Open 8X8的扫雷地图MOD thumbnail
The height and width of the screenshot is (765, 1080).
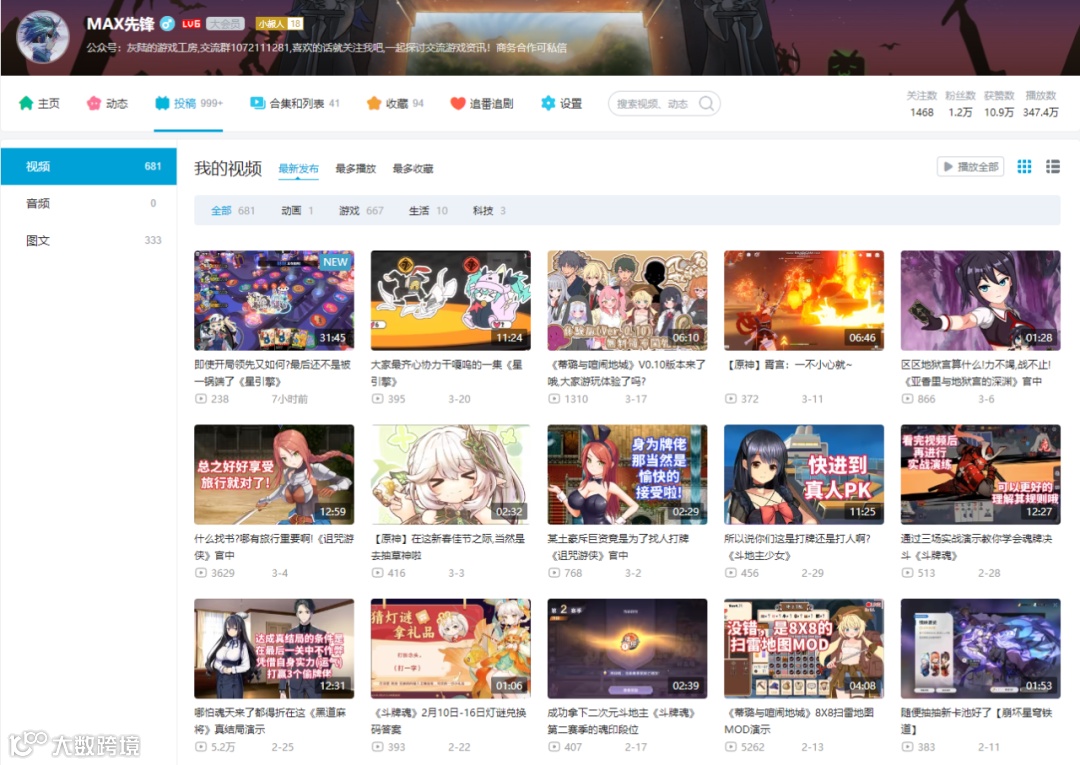point(804,649)
